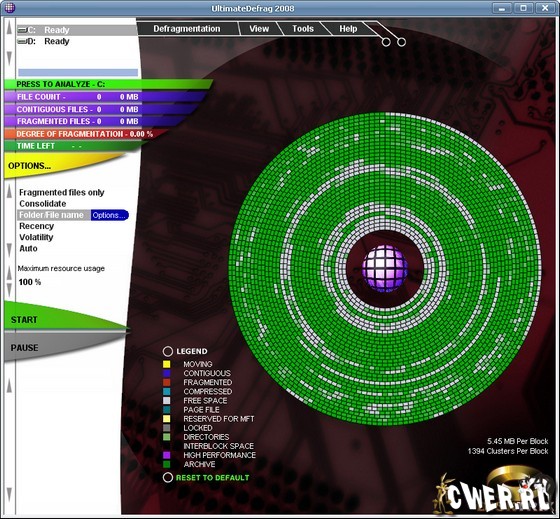Viewport: 560px width, 519px height.
Task: Click the purple HIGH PERFORMANCE legend square
Action: point(166,455)
